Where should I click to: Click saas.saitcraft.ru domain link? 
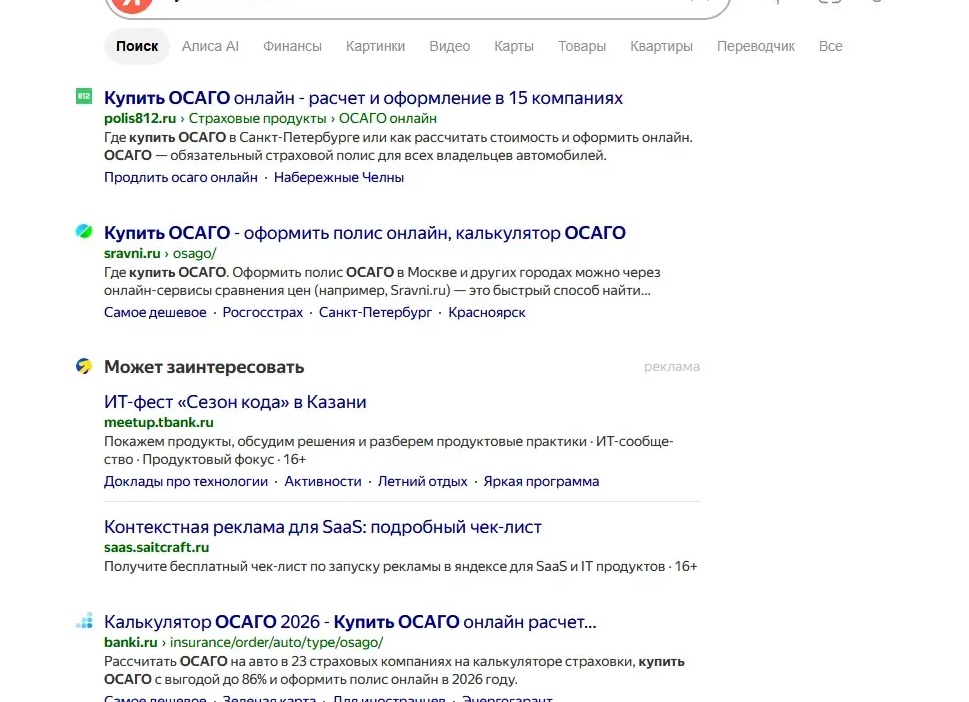click(x=156, y=548)
